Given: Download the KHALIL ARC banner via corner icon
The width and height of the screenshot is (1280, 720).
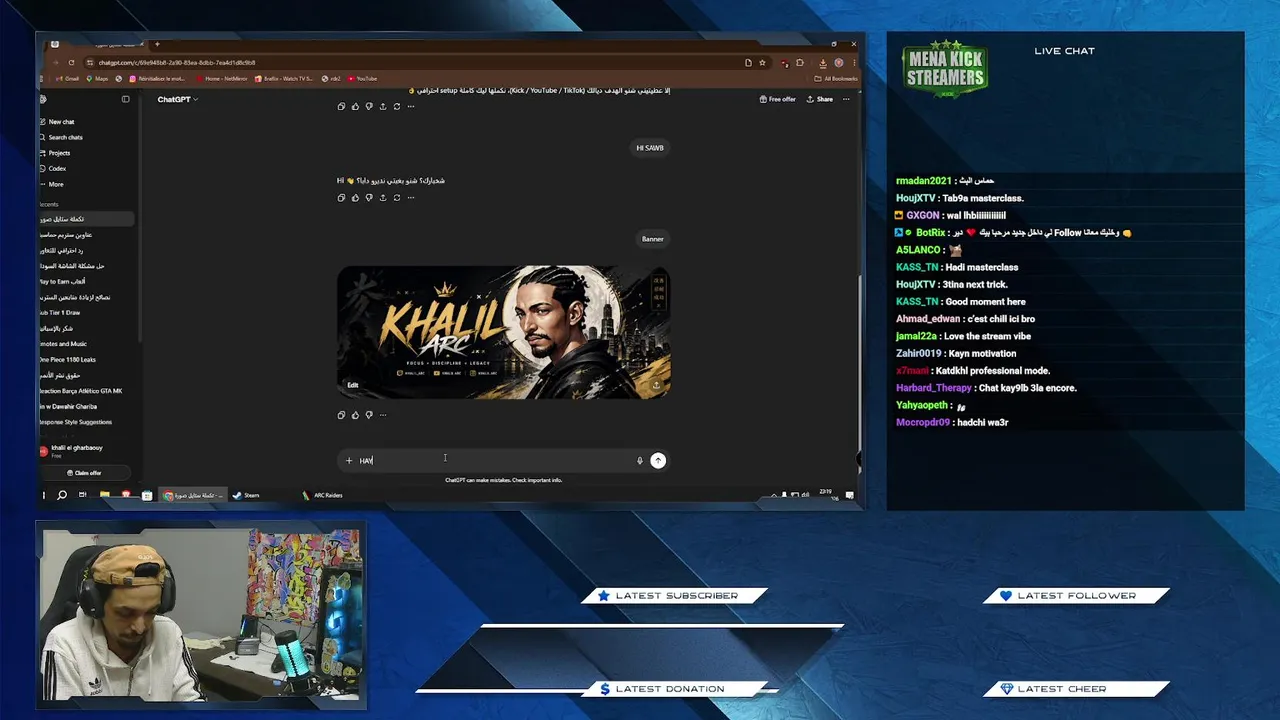Looking at the screenshot, I should point(656,385).
